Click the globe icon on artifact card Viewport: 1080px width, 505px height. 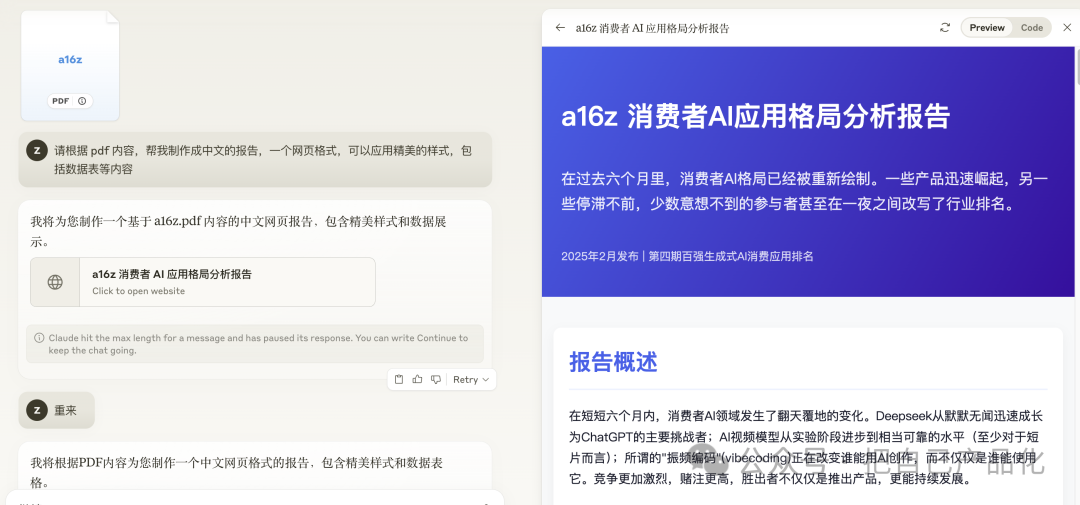pos(55,282)
